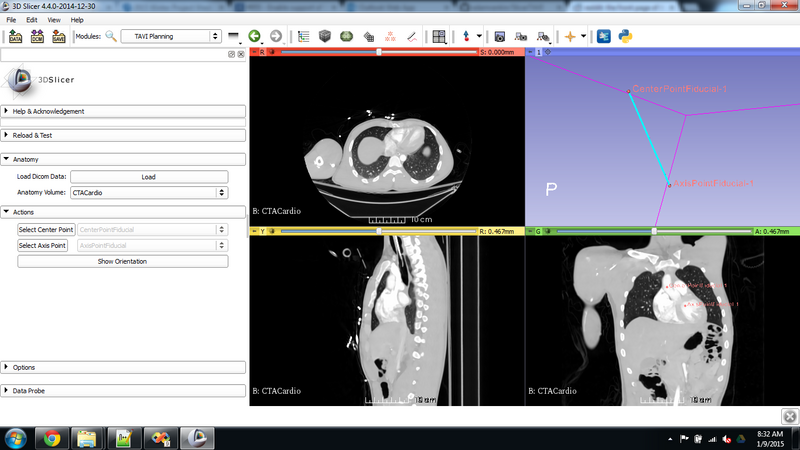This screenshot has width=800, height=450.
Task: Click the Load Data toolbar icon
Action: point(15,36)
